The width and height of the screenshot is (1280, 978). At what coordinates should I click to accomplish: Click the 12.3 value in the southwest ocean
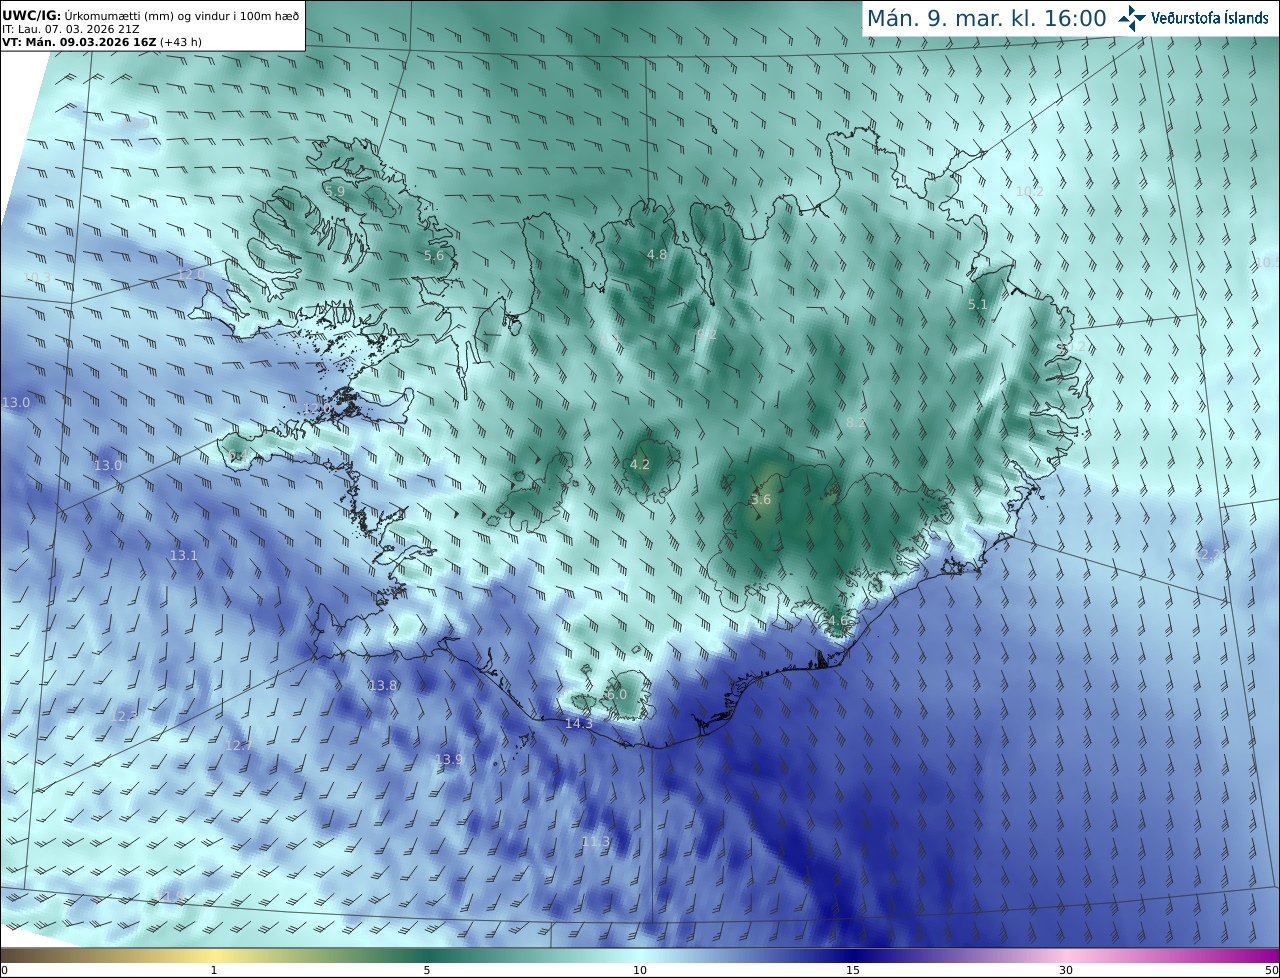125,716
